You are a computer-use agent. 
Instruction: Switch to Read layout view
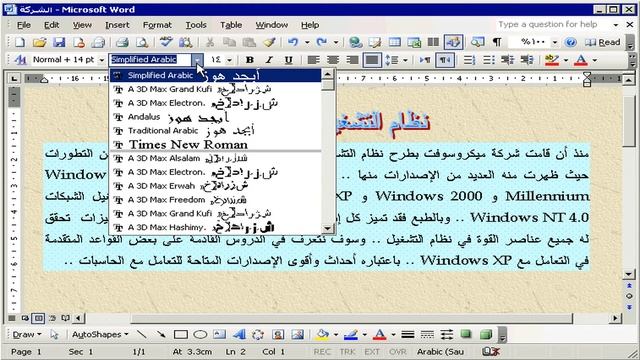602,42
